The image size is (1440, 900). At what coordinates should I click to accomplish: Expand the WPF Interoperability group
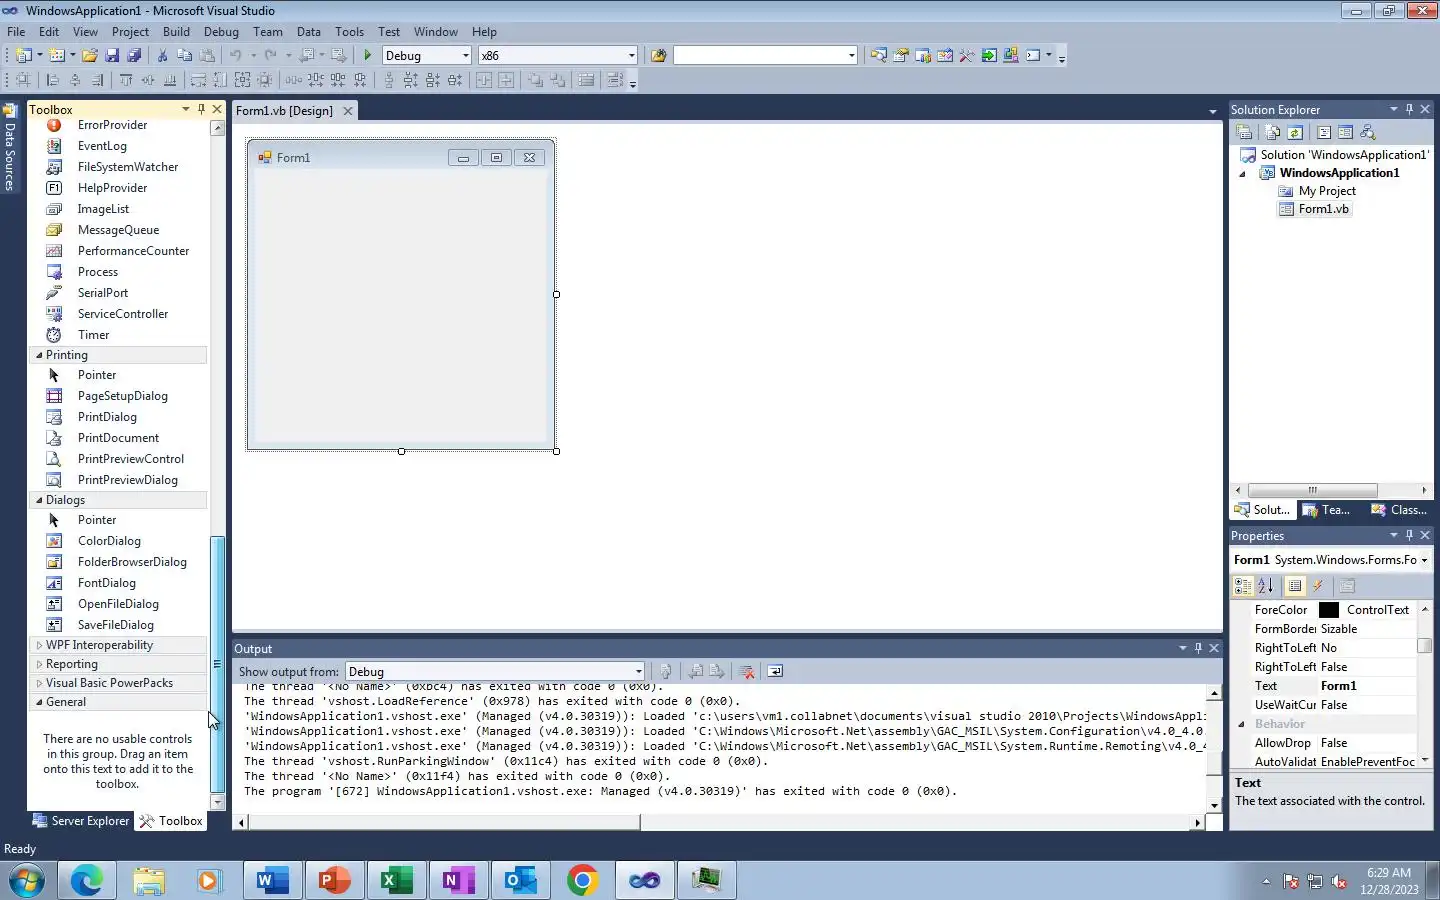39,645
